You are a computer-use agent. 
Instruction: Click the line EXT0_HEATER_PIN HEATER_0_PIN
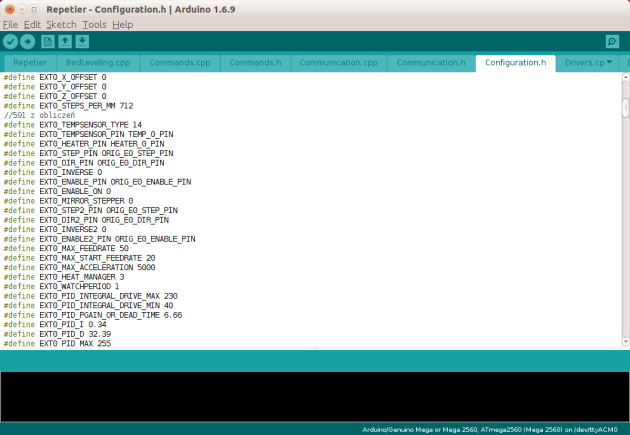84,144
